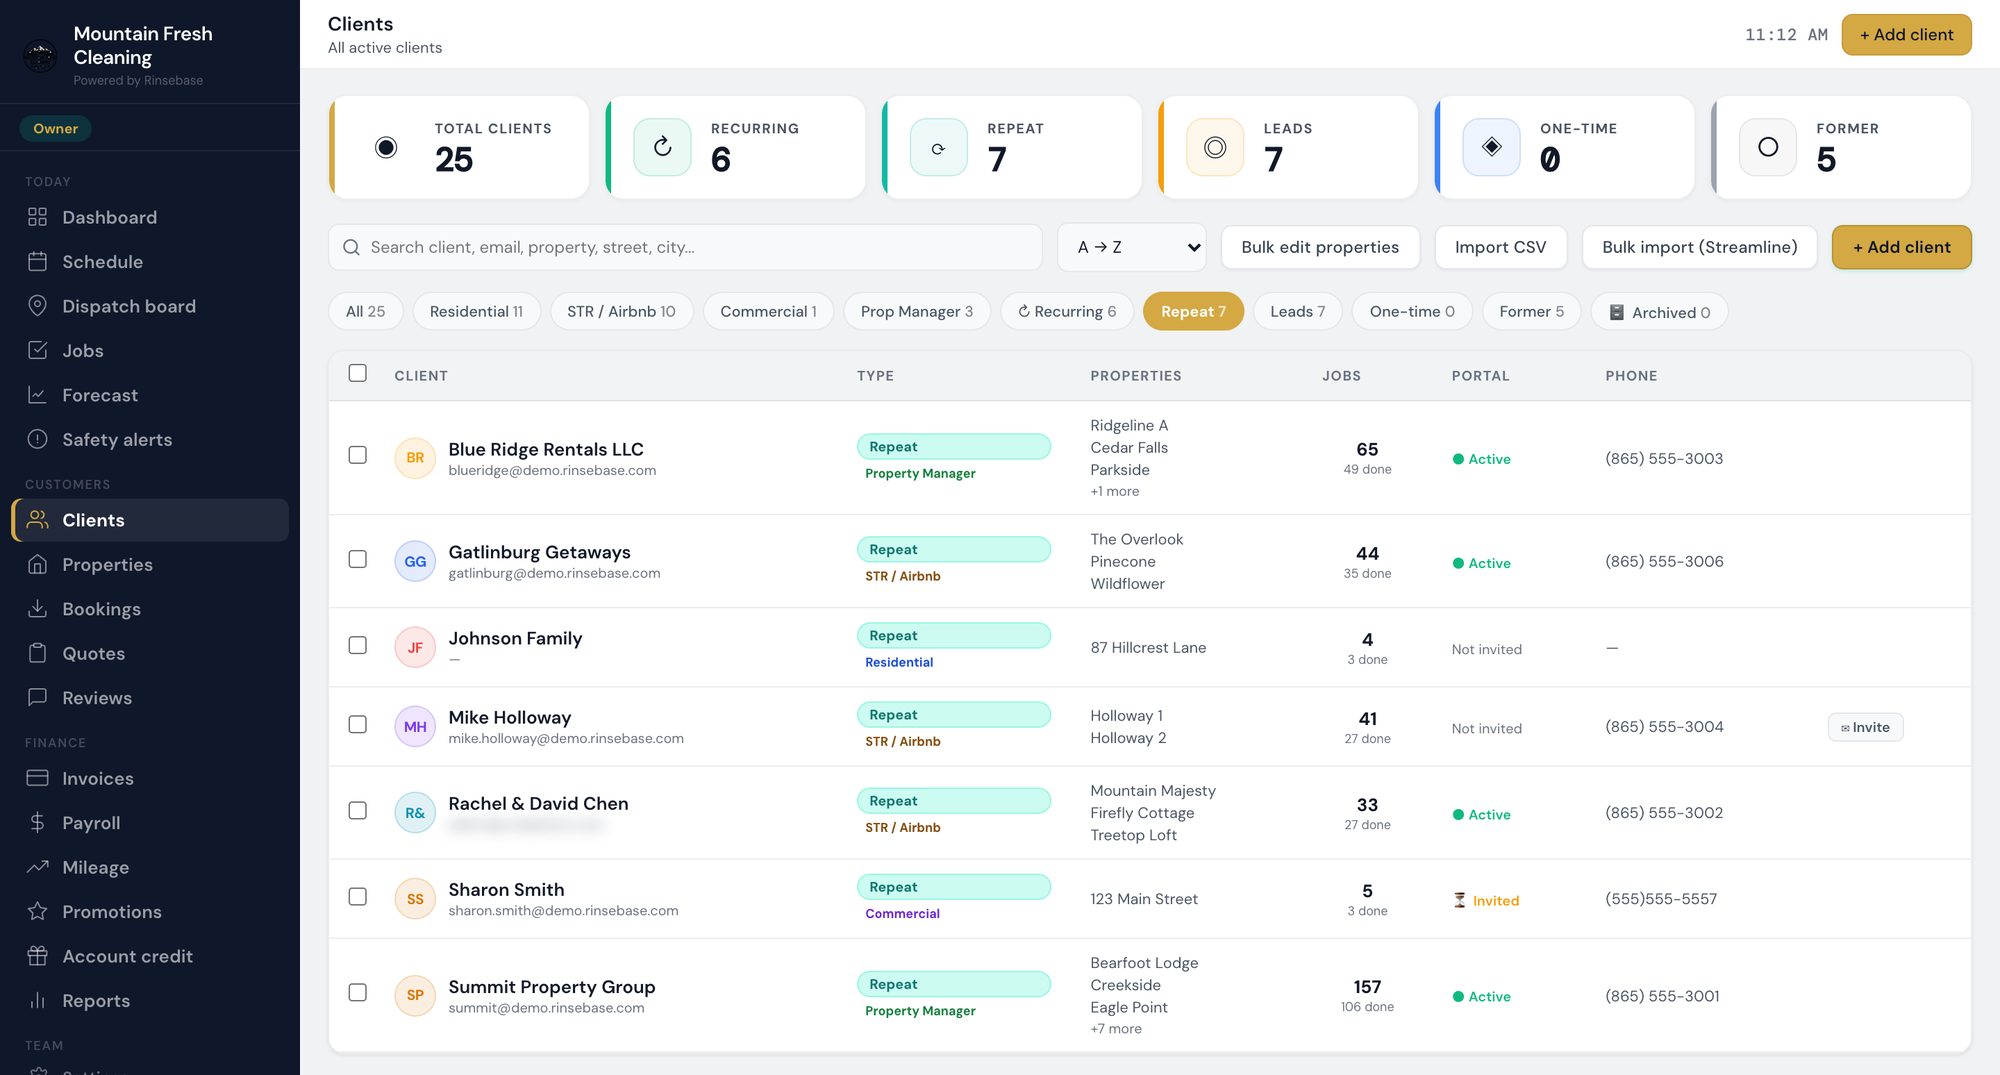Select the Commercial 1 filter tab

[768, 311]
